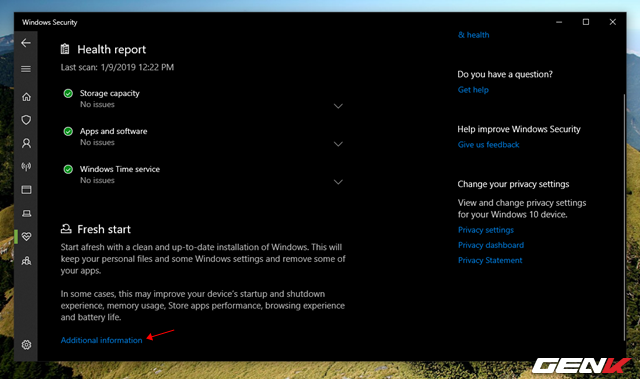Click green check beside Storage capacity
Image resolution: width=640 pixels, height=379 pixels.
pyautogui.click(x=68, y=93)
